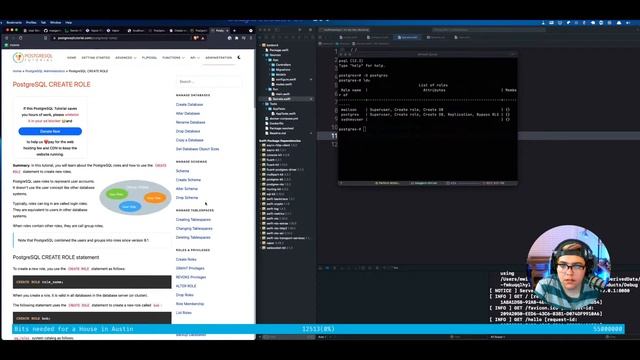Open the Changing Tablespaces link
Image resolution: width=640 pixels, height=360 pixels.
pos(194,229)
